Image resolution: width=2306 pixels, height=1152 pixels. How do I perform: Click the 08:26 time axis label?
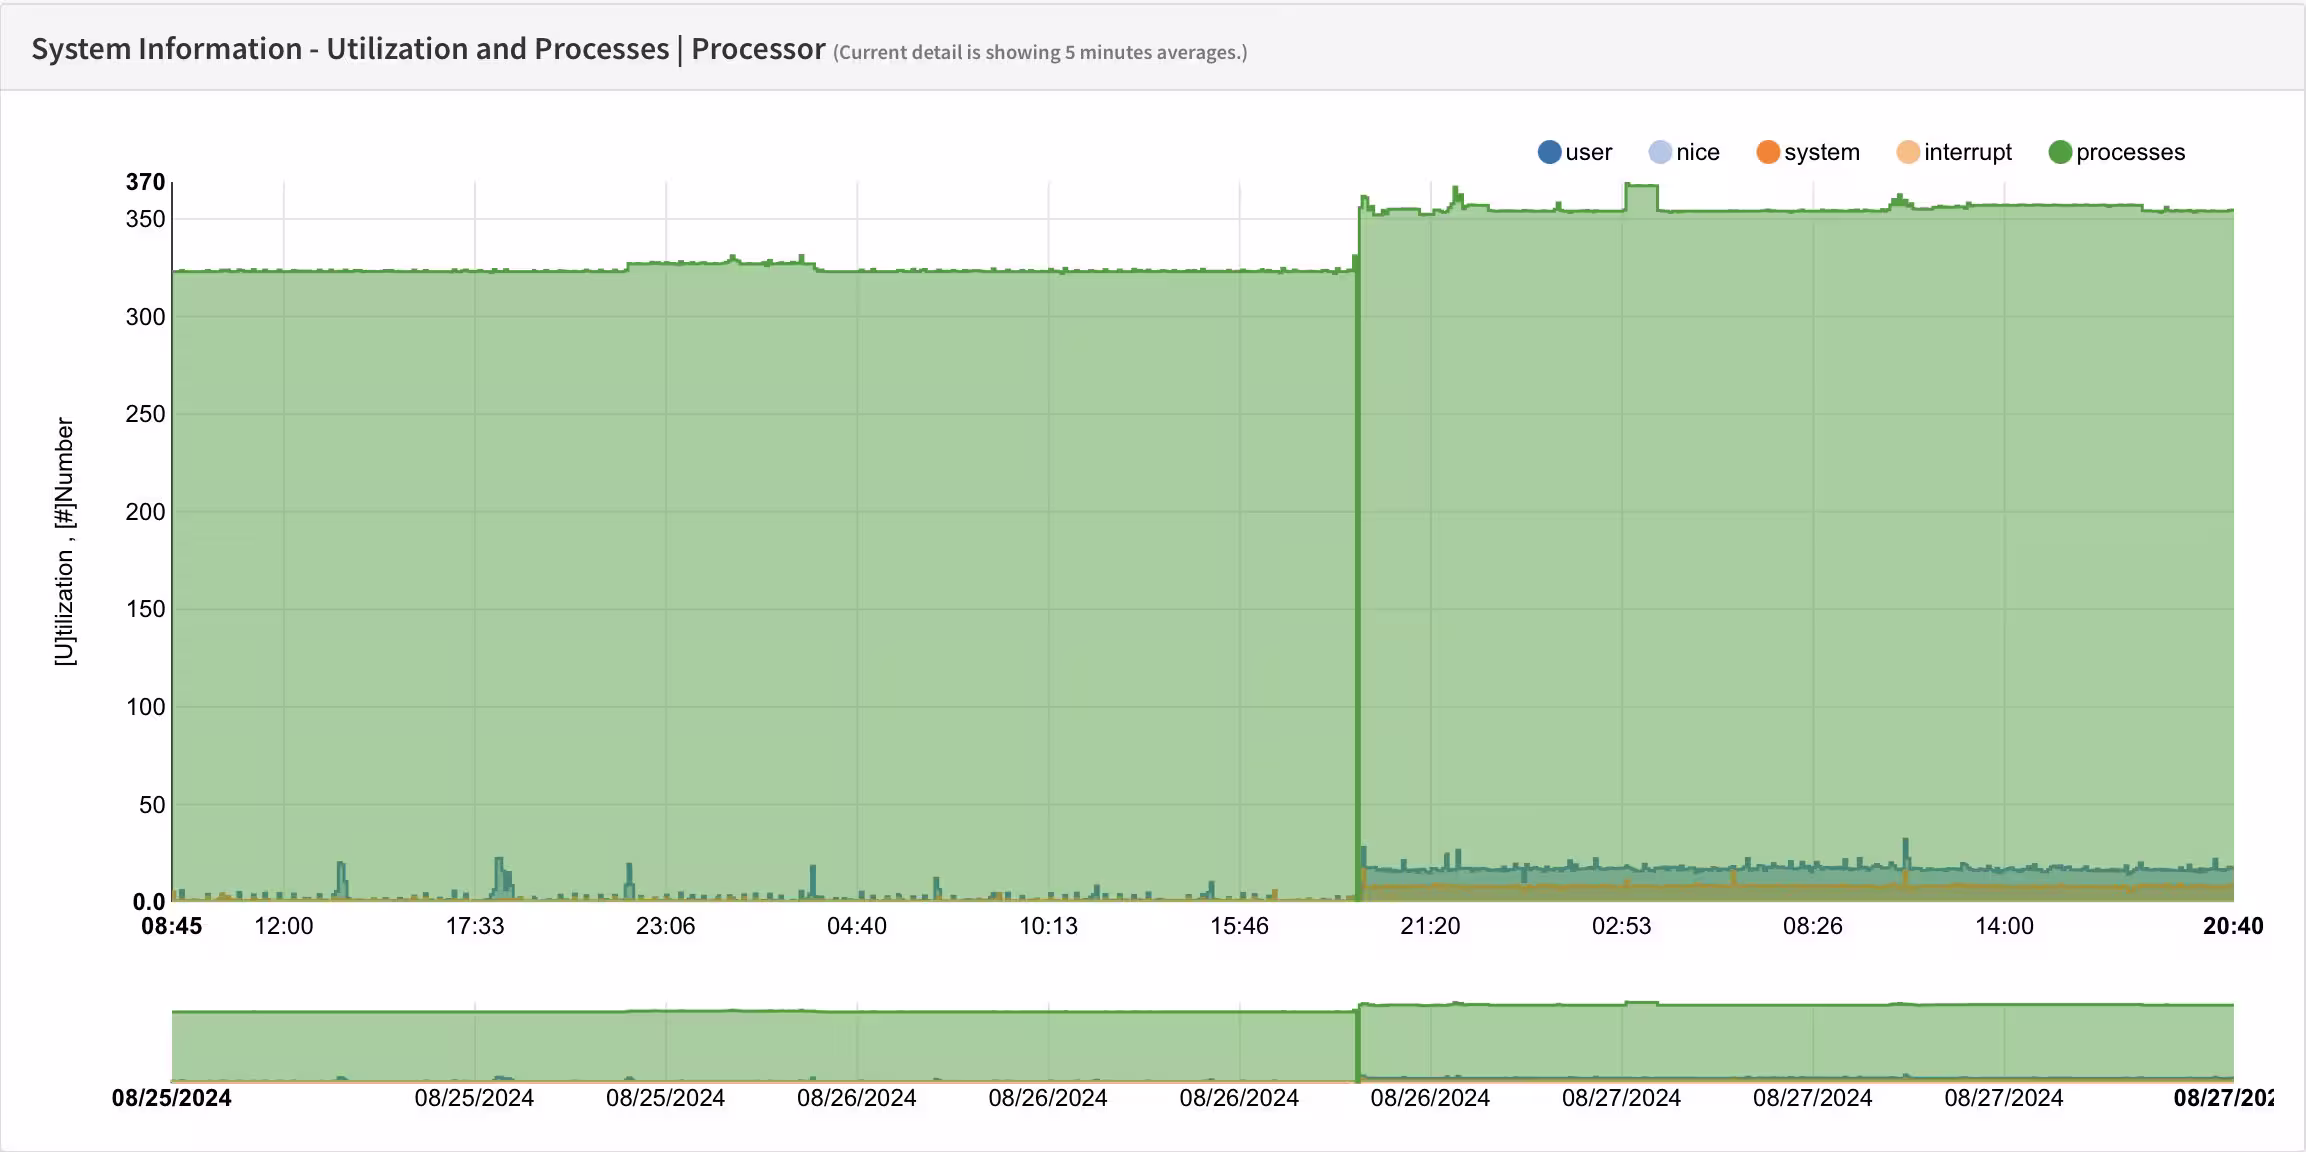point(1813,926)
